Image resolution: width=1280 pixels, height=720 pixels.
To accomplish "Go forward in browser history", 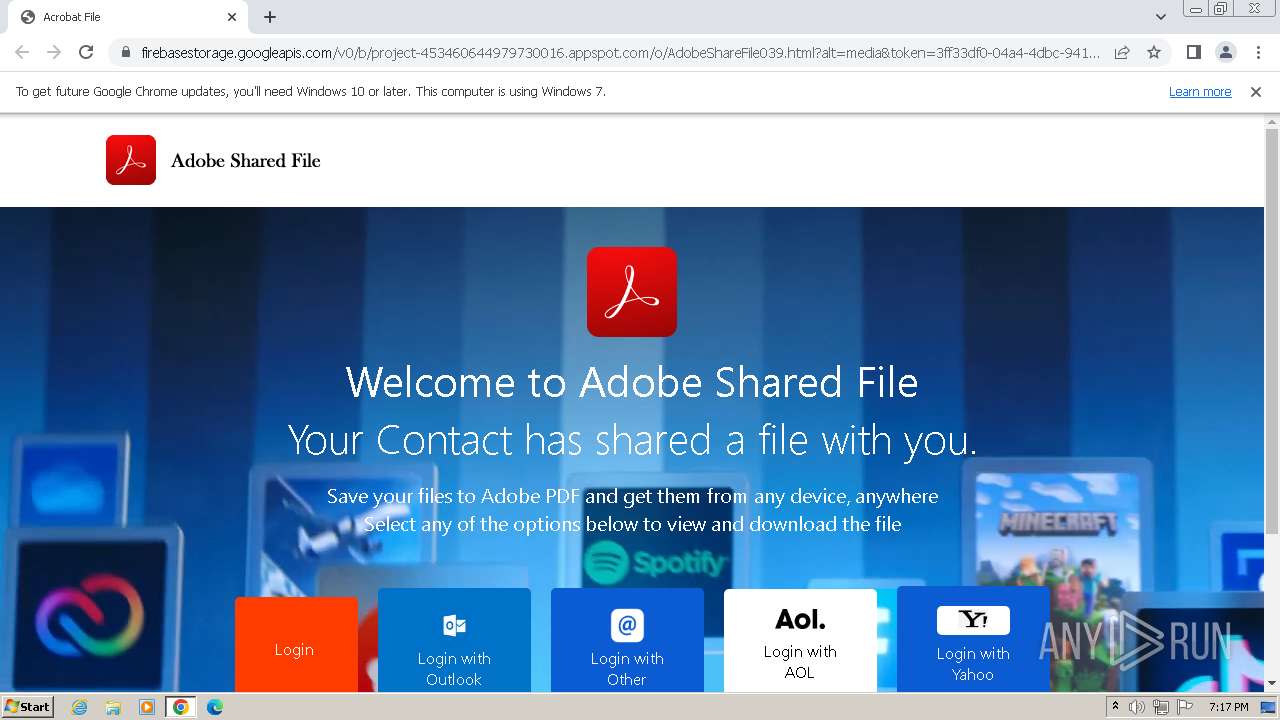I will click(x=54, y=52).
